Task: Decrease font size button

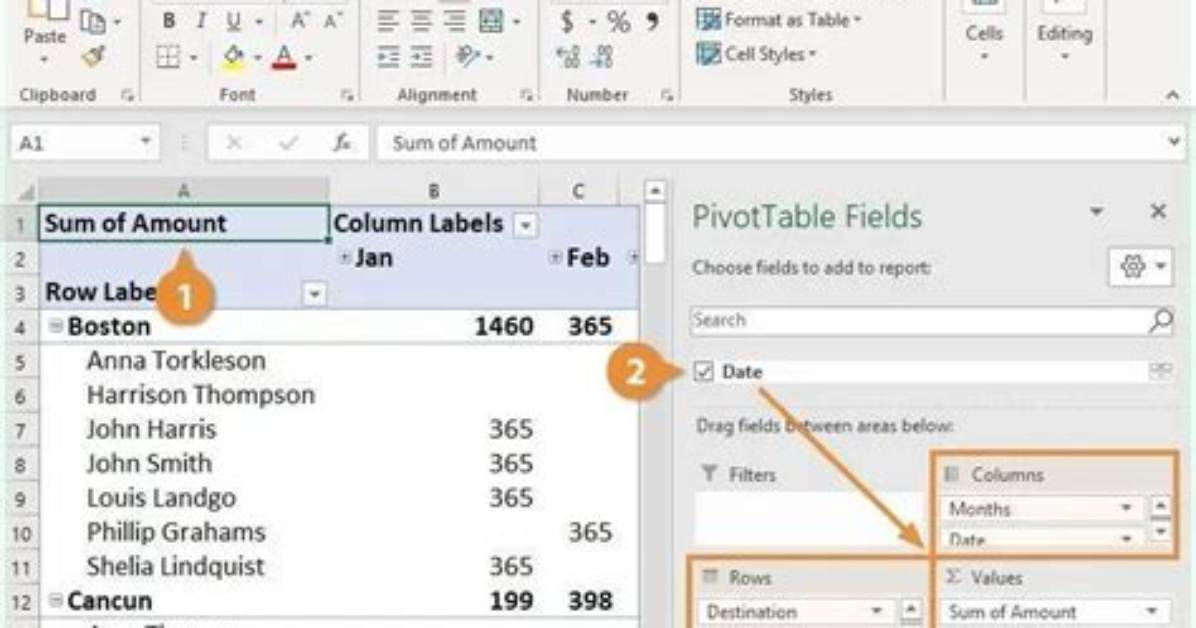Action: (333, 21)
